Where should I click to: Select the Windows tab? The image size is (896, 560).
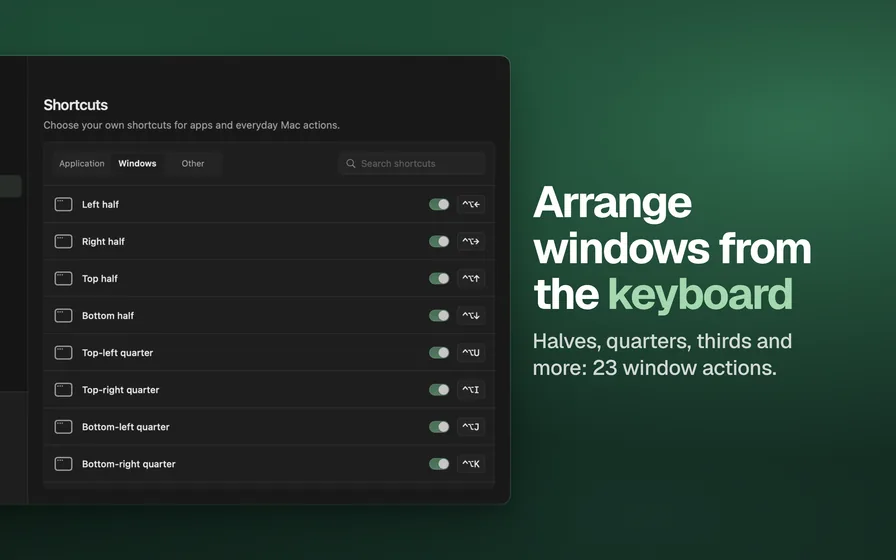137,163
